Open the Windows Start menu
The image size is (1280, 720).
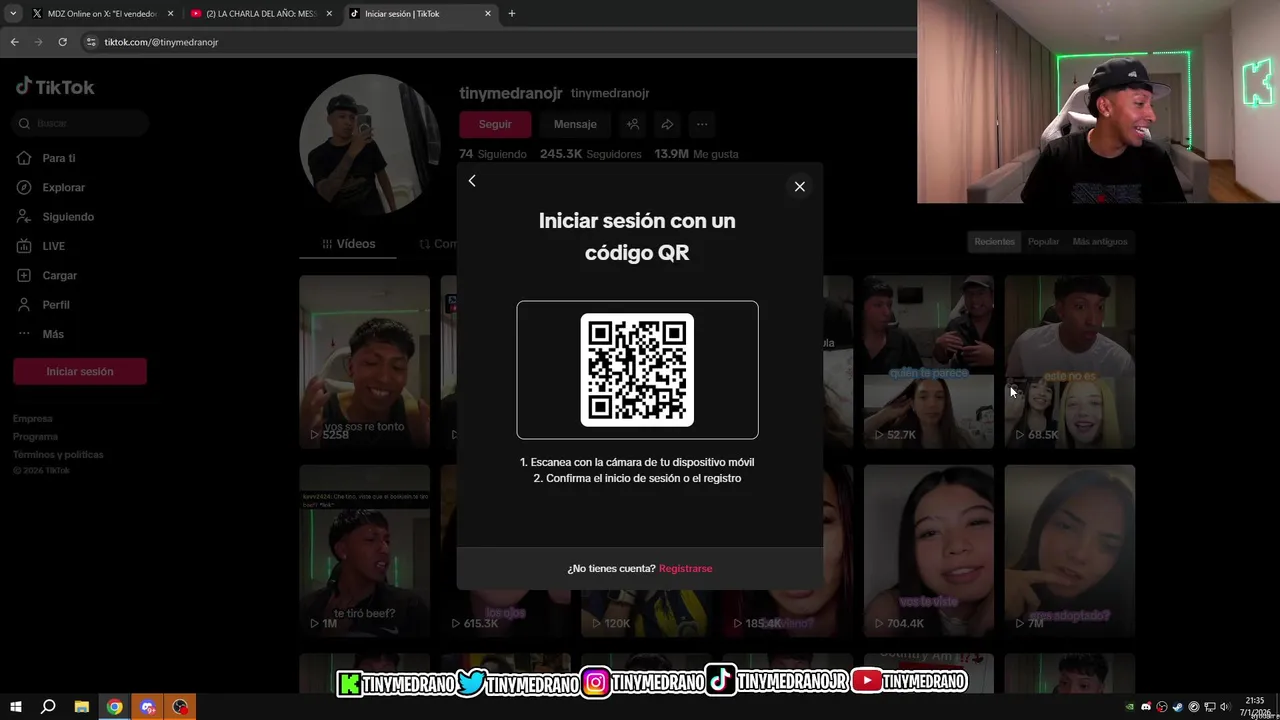[15, 707]
